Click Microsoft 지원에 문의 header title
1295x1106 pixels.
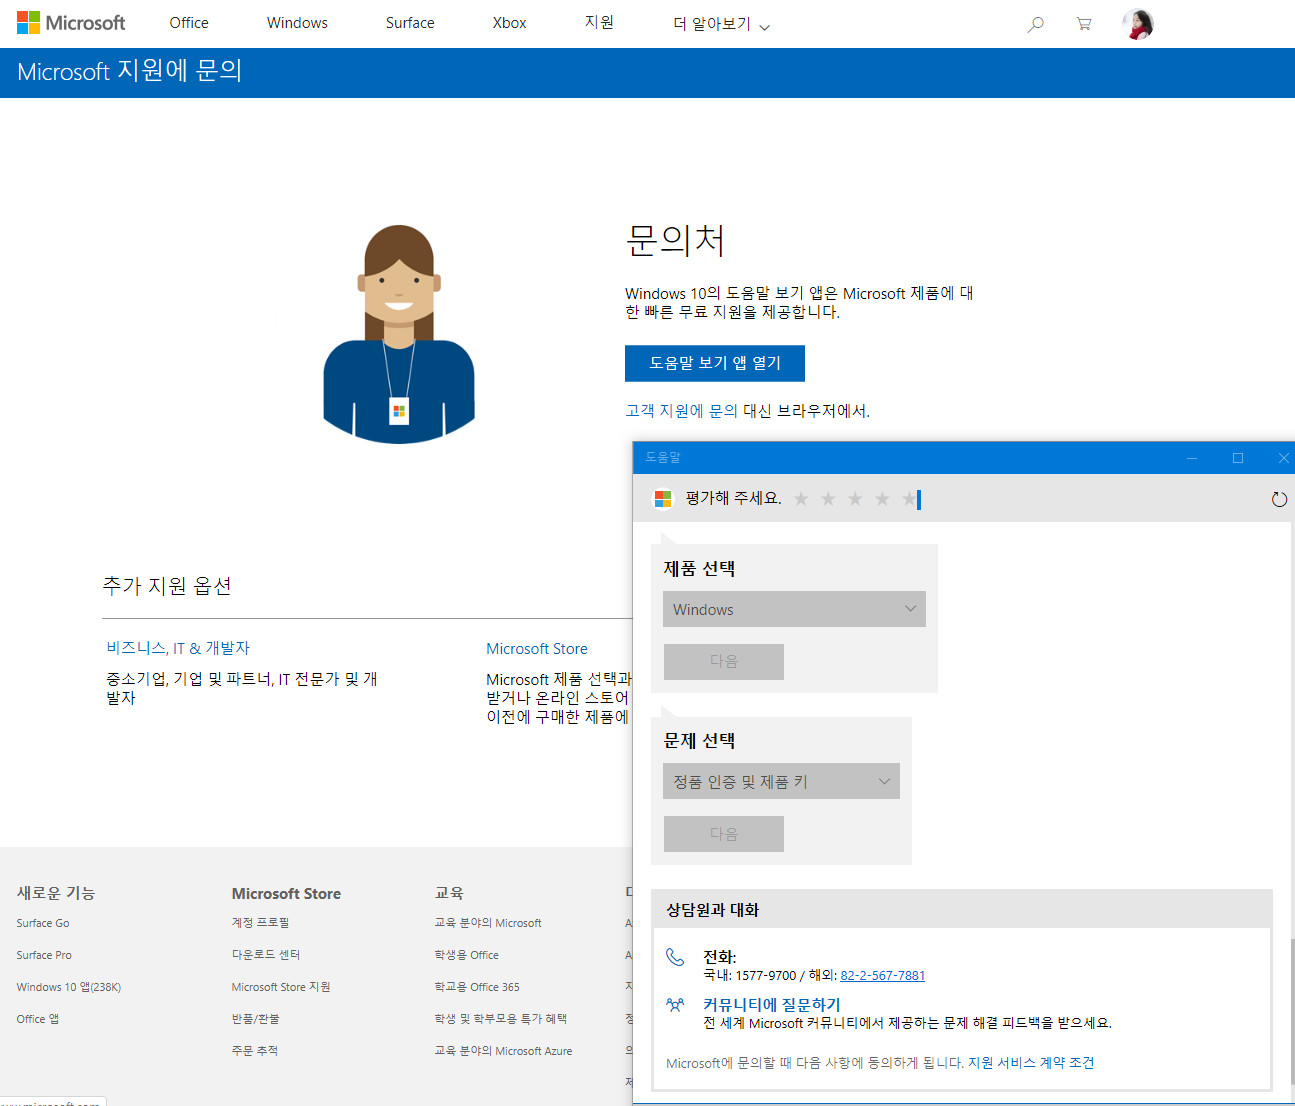(130, 72)
